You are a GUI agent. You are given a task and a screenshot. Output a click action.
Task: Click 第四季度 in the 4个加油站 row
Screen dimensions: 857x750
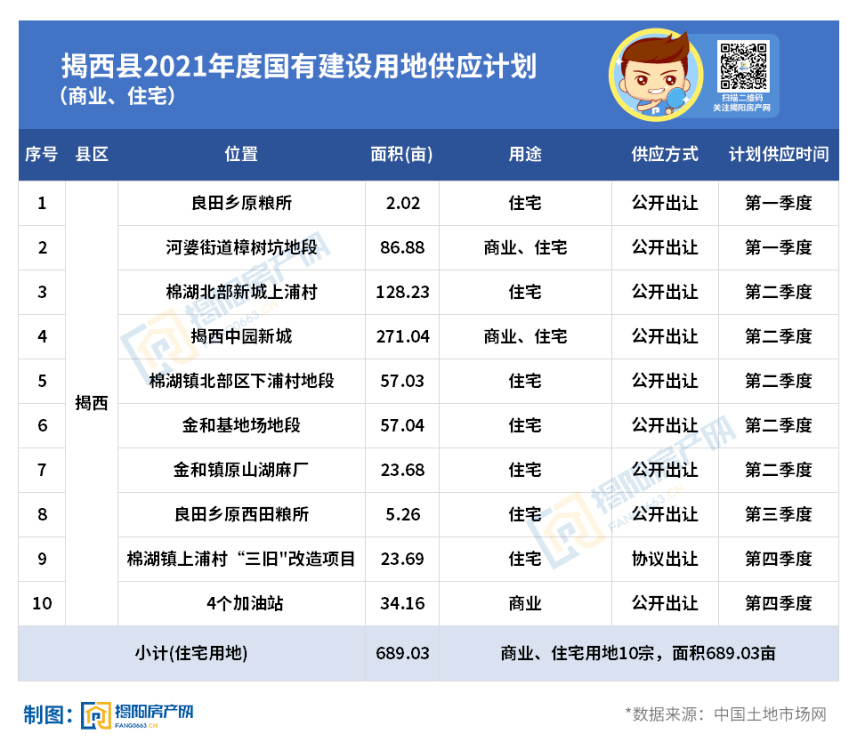[x=779, y=603]
